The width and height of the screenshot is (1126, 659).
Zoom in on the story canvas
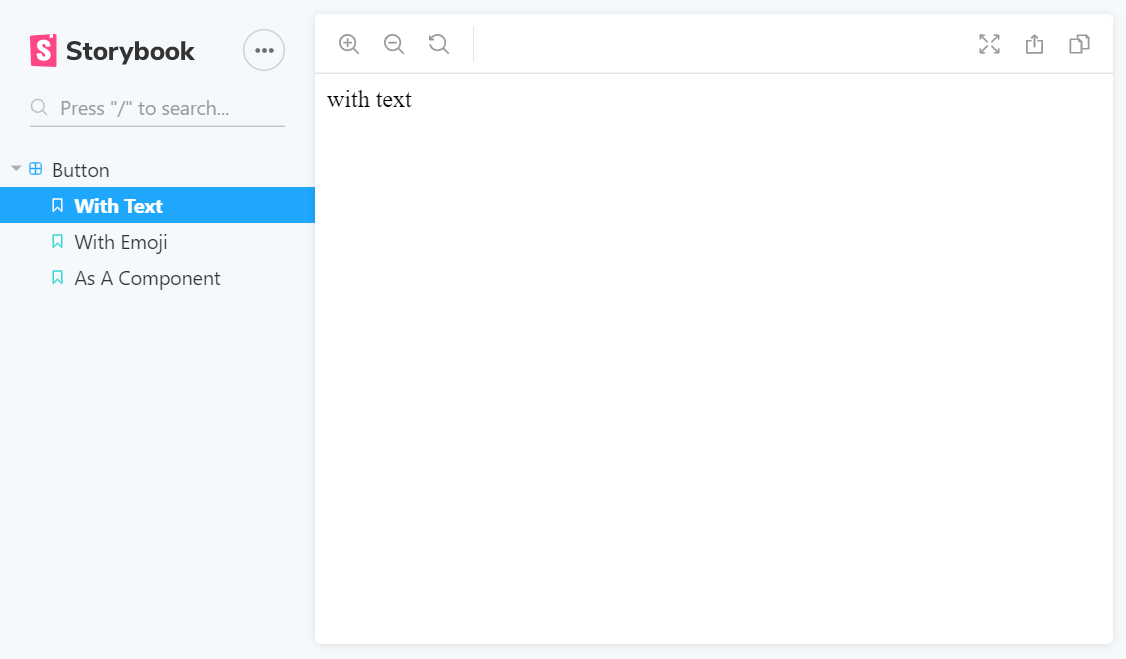[x=348, y=44]
